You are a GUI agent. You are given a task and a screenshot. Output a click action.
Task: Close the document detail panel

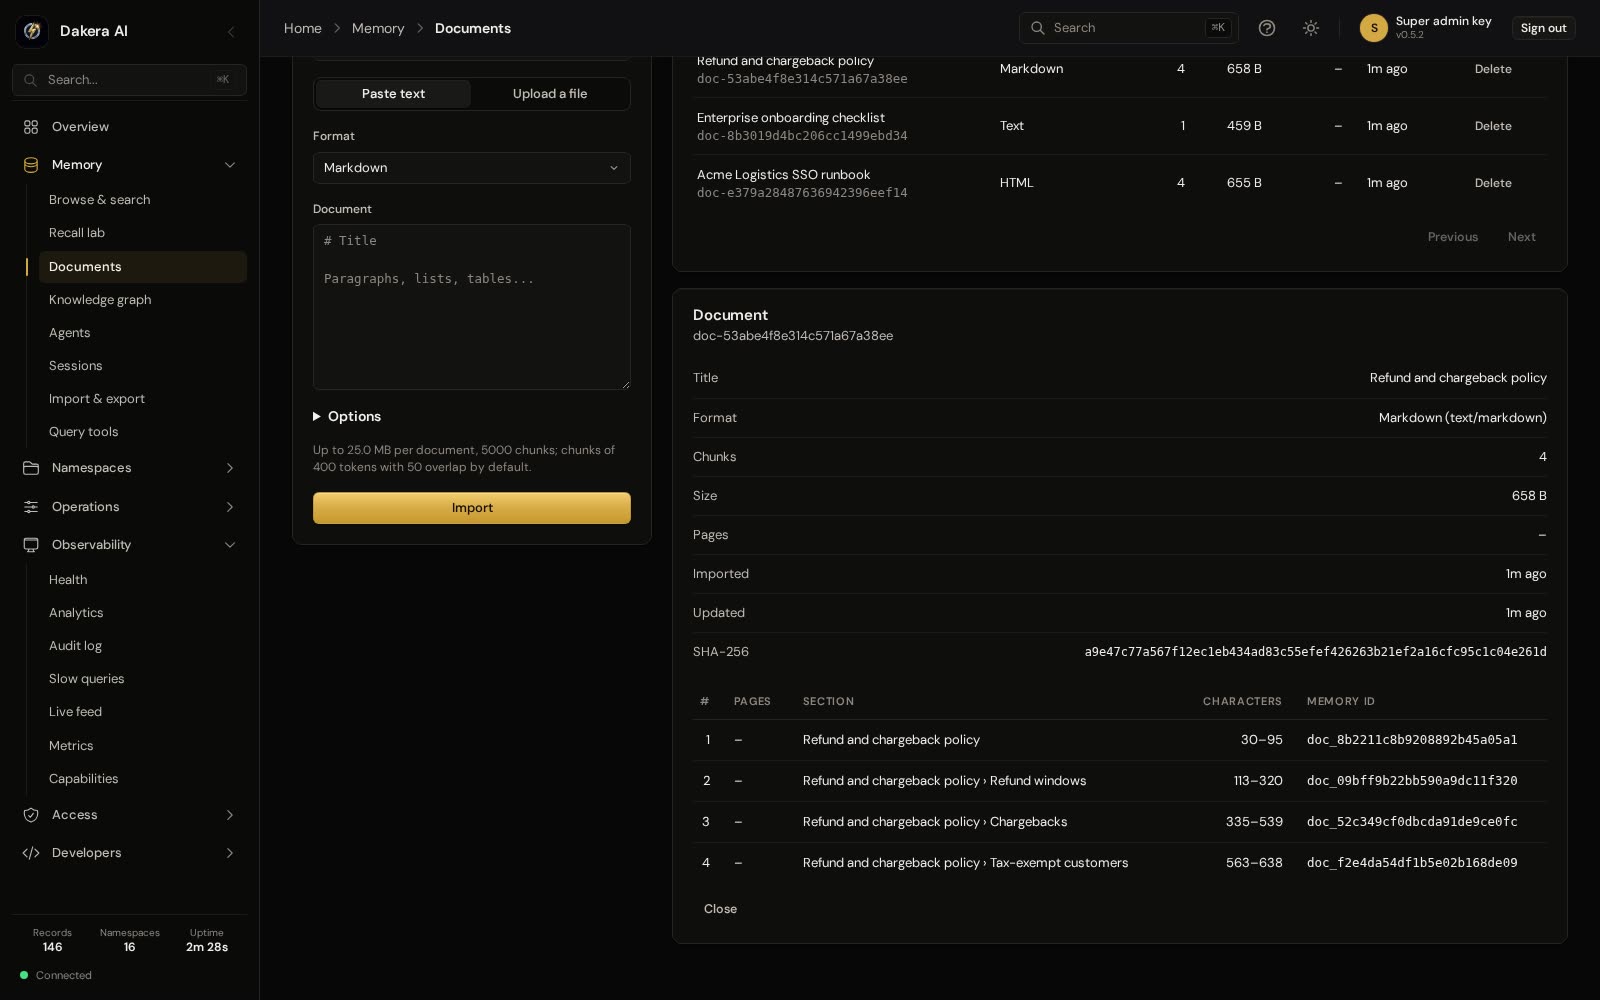[720, 909]
